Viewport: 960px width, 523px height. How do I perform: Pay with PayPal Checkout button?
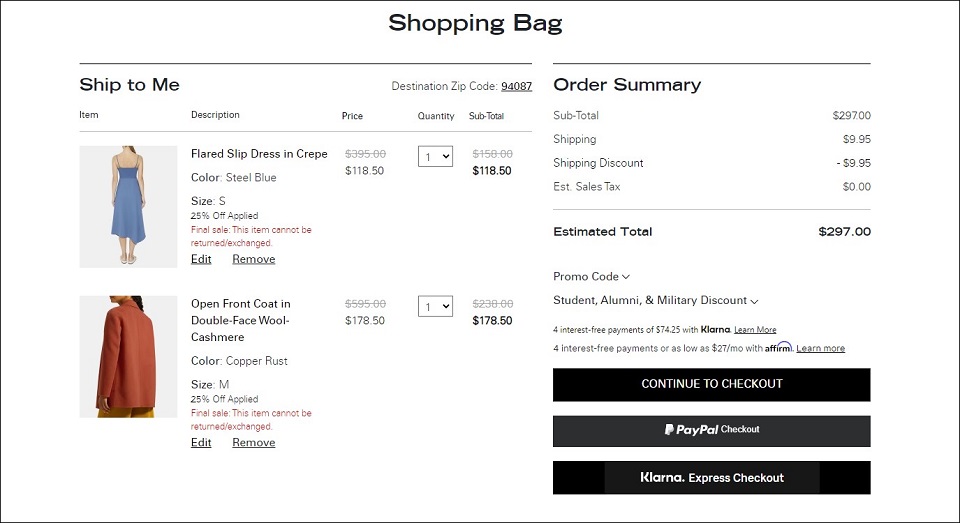coord(711,431)
